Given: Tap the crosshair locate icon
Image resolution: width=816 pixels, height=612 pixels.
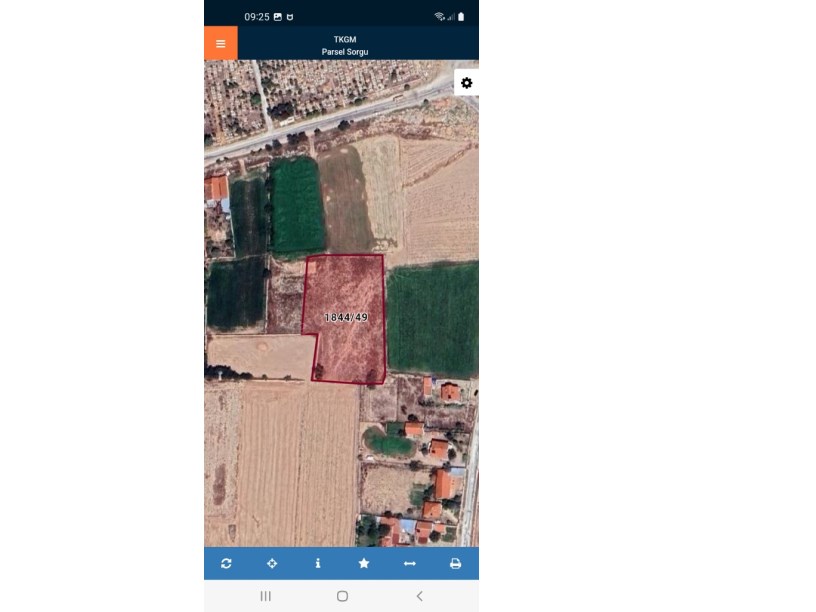Looking at the screenshot, I should 272,563.
